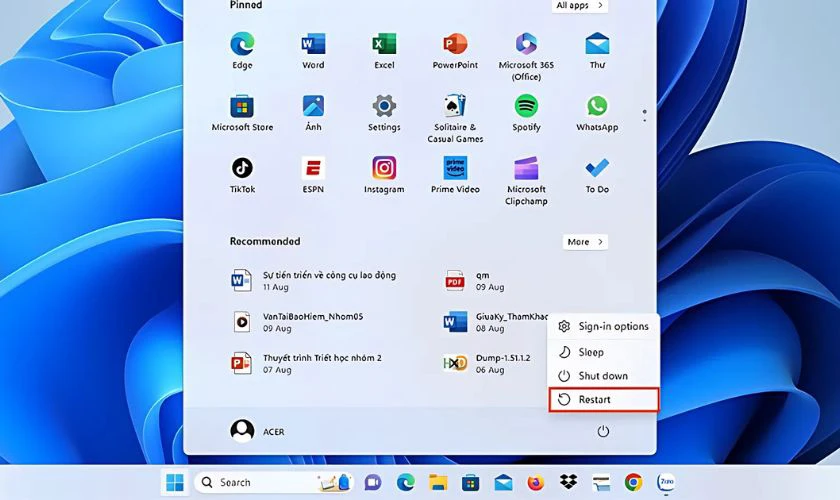Open the Settings pinned app

click(384, 113)
